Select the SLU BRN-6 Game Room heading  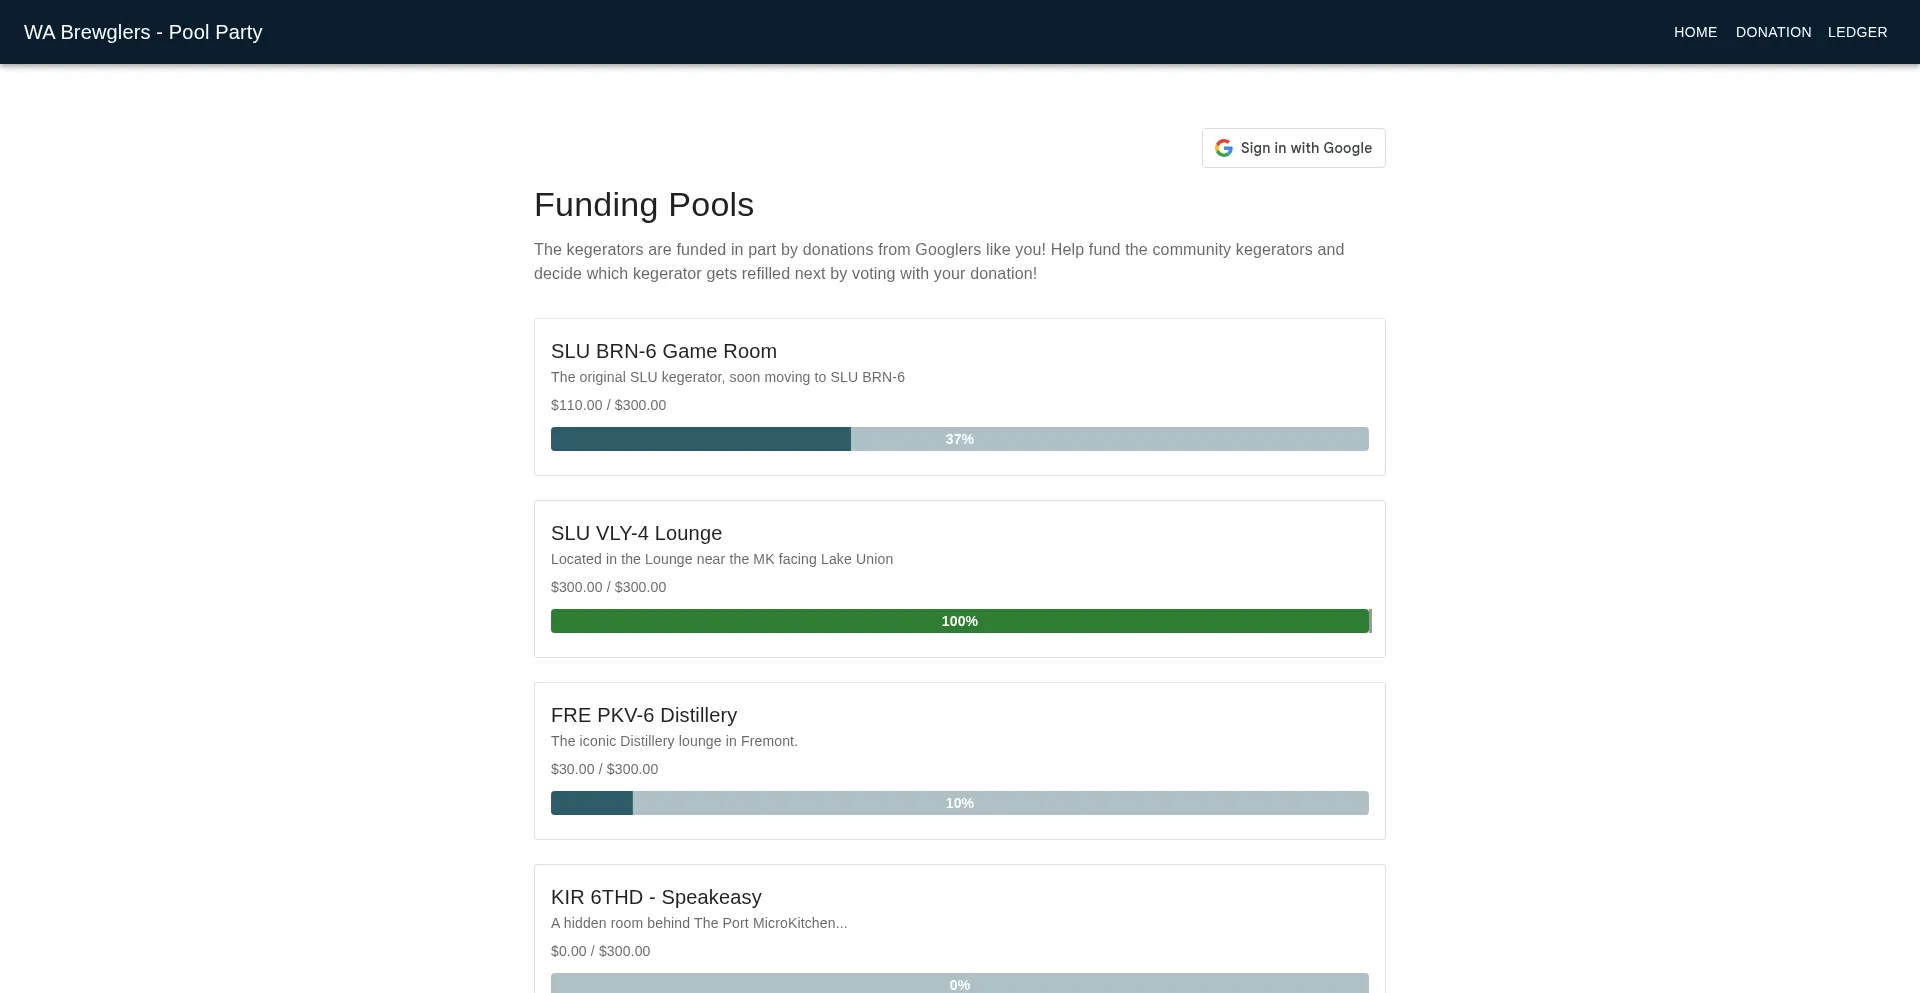point(663,351)
